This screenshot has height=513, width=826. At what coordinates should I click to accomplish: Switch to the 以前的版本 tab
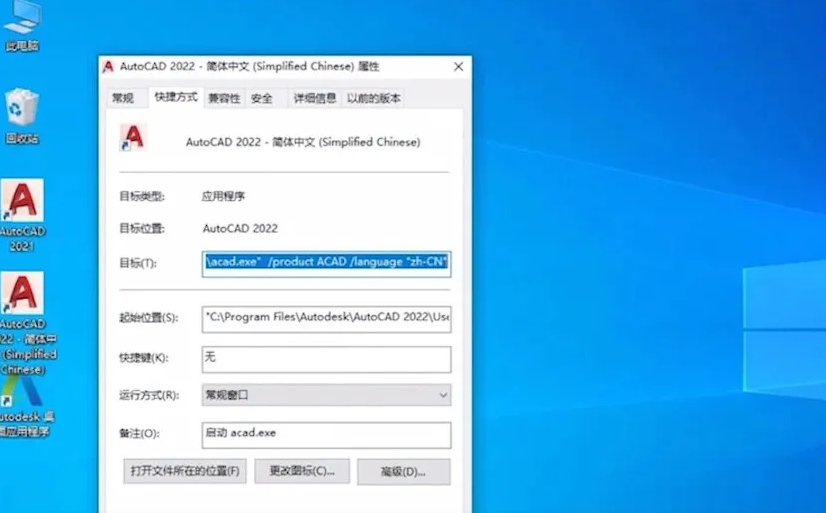click(373, 98)
